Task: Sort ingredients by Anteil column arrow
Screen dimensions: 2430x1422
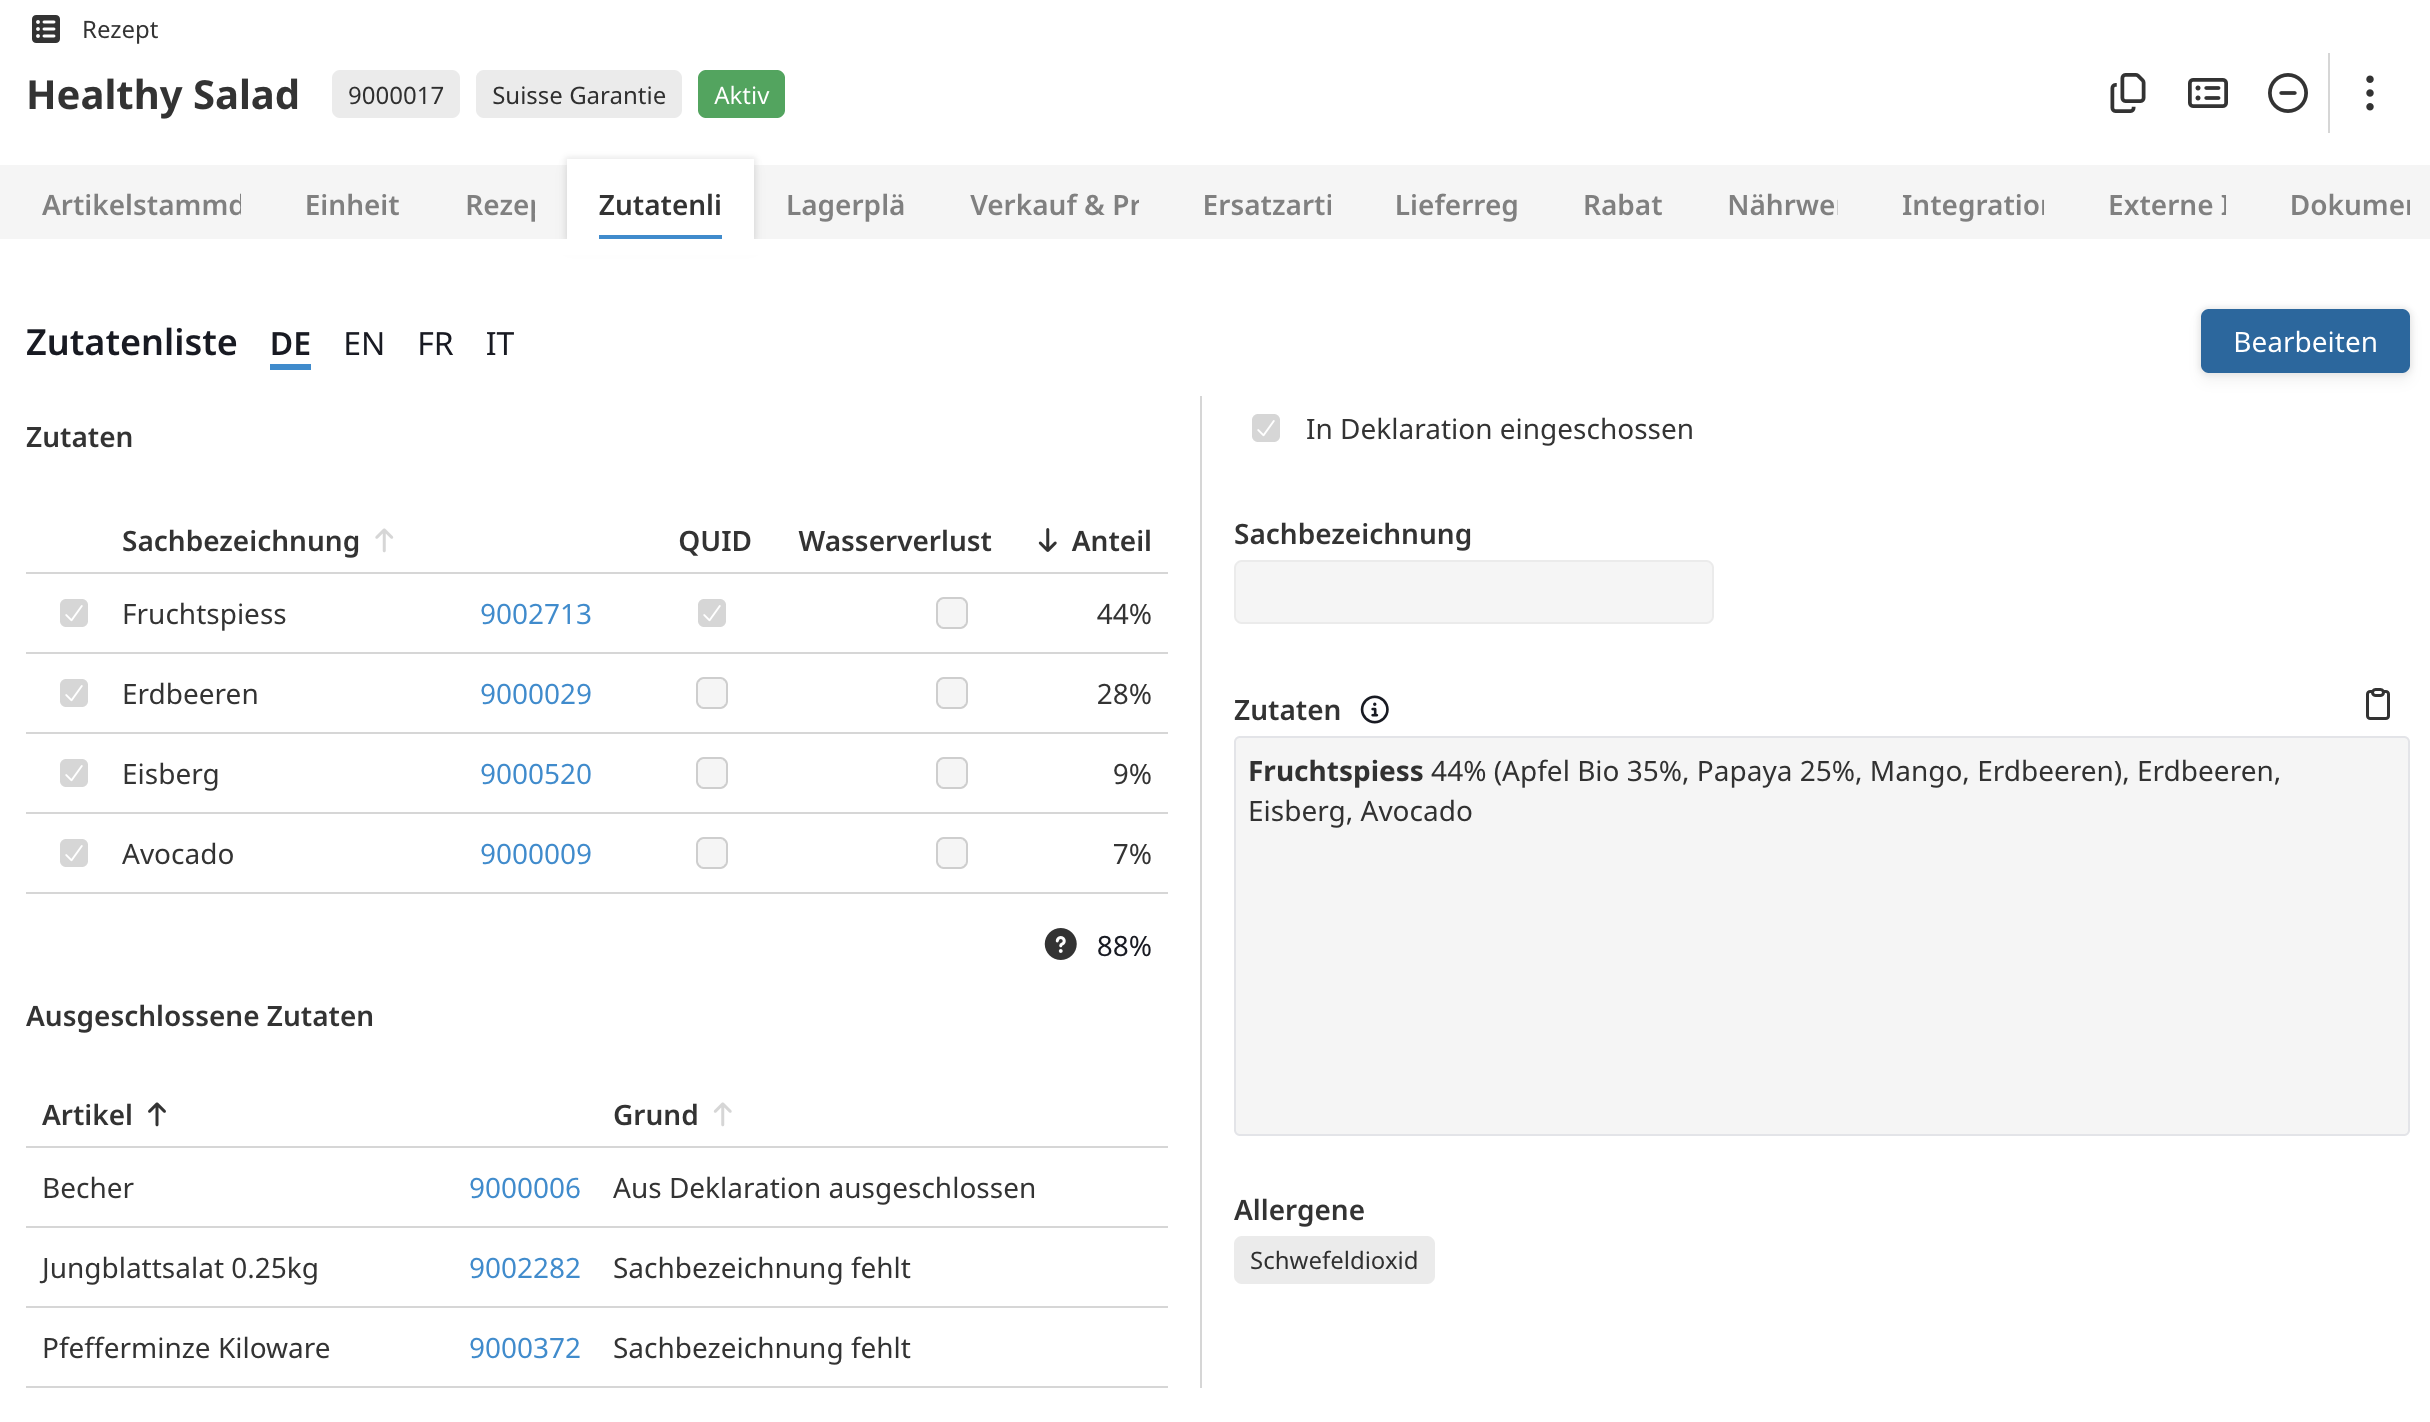Action: click(x=1047, y=541)
